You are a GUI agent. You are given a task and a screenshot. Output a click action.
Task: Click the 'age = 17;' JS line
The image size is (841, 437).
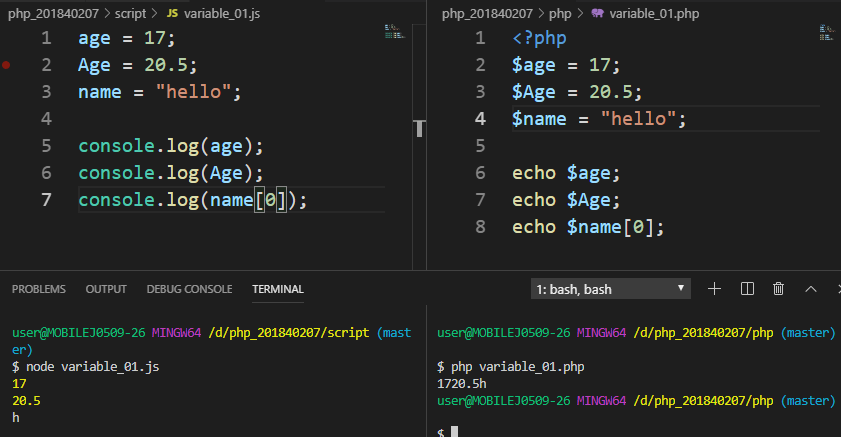pyautogui.click(x=127, y=38)
